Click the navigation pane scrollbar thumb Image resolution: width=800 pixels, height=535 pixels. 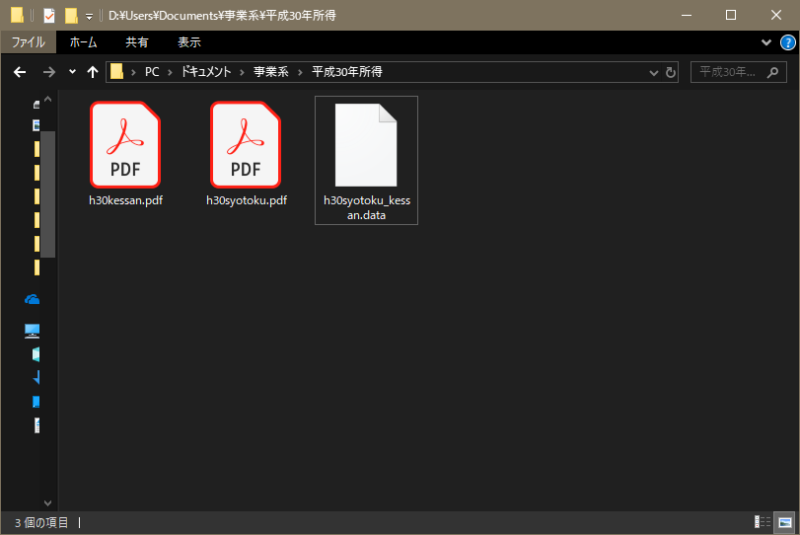tap(48, 194)
